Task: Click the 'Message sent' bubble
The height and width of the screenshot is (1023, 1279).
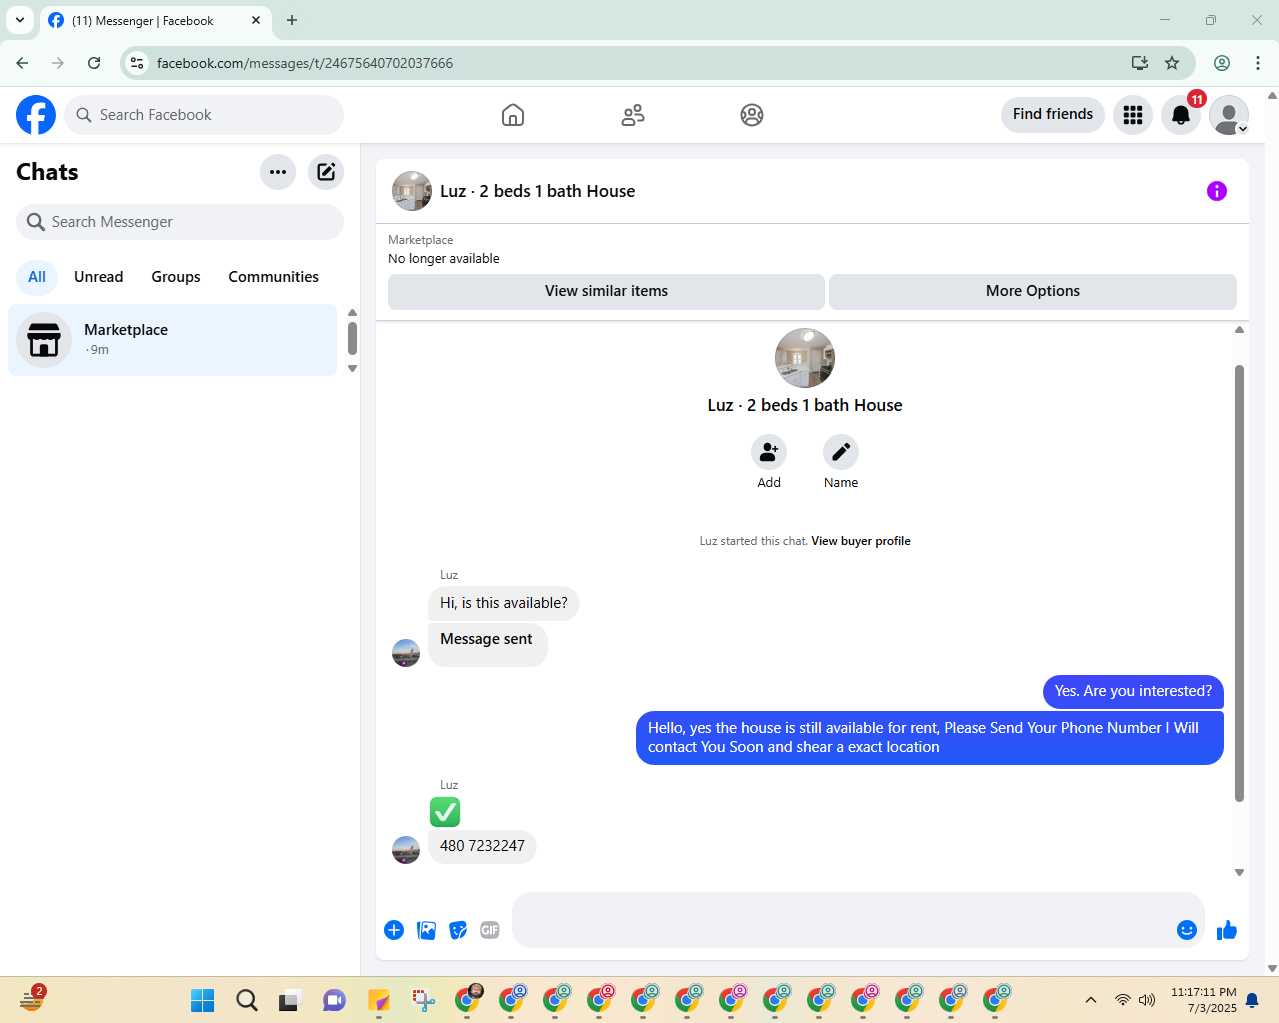Action: tap(488, 644)
